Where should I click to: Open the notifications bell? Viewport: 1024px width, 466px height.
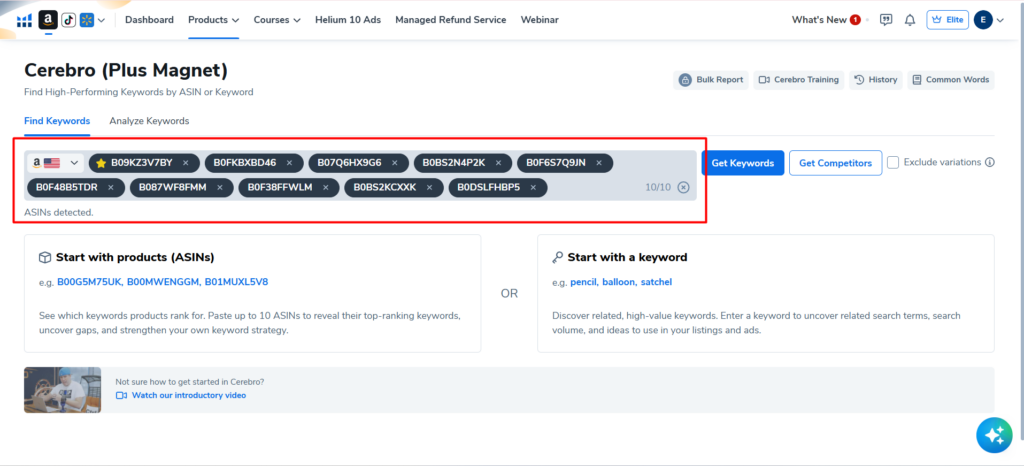[910, 20]
